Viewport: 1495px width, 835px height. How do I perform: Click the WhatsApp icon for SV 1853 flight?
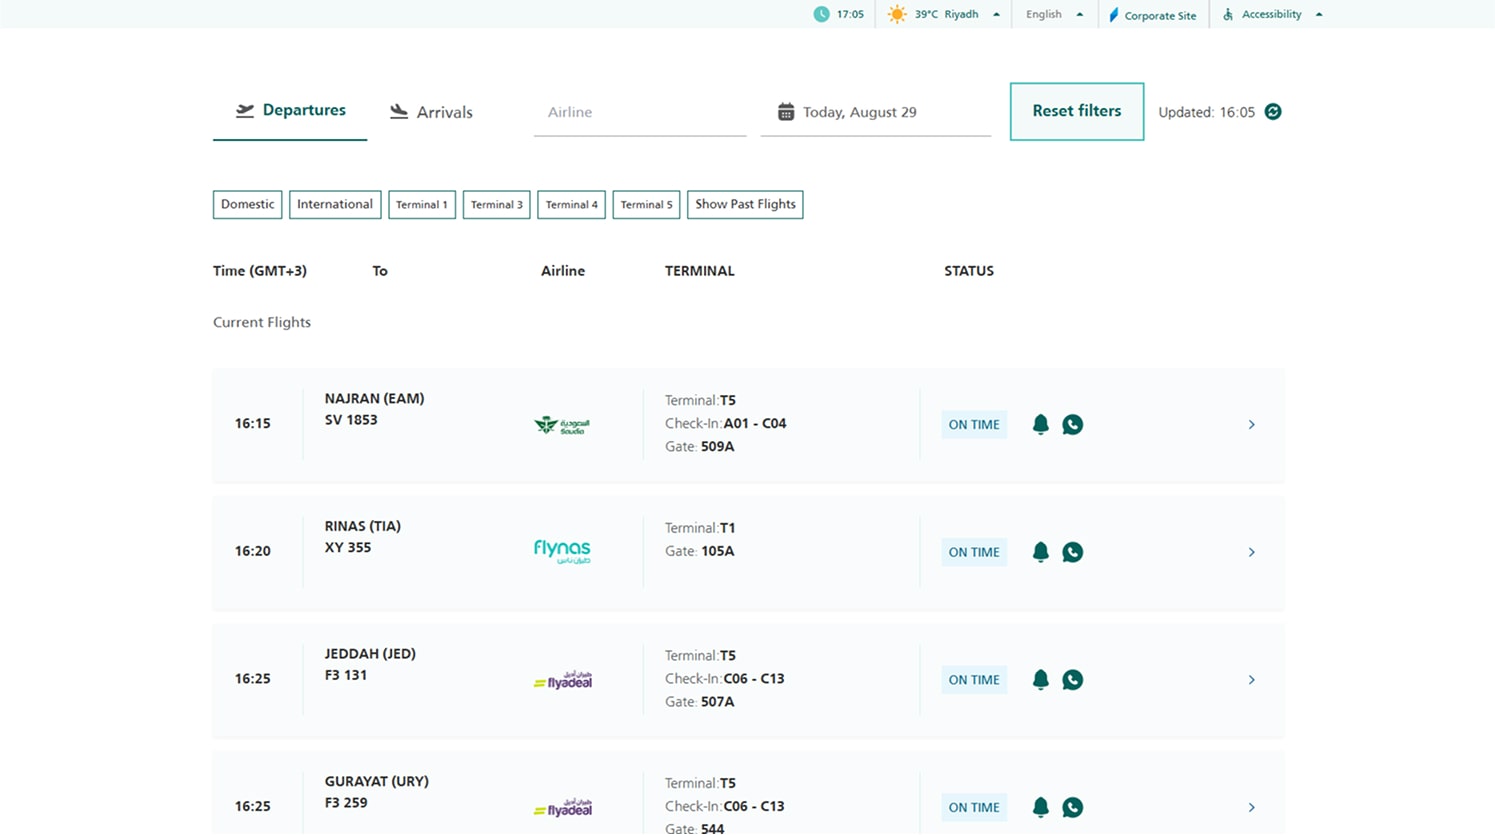point(1072,424)
